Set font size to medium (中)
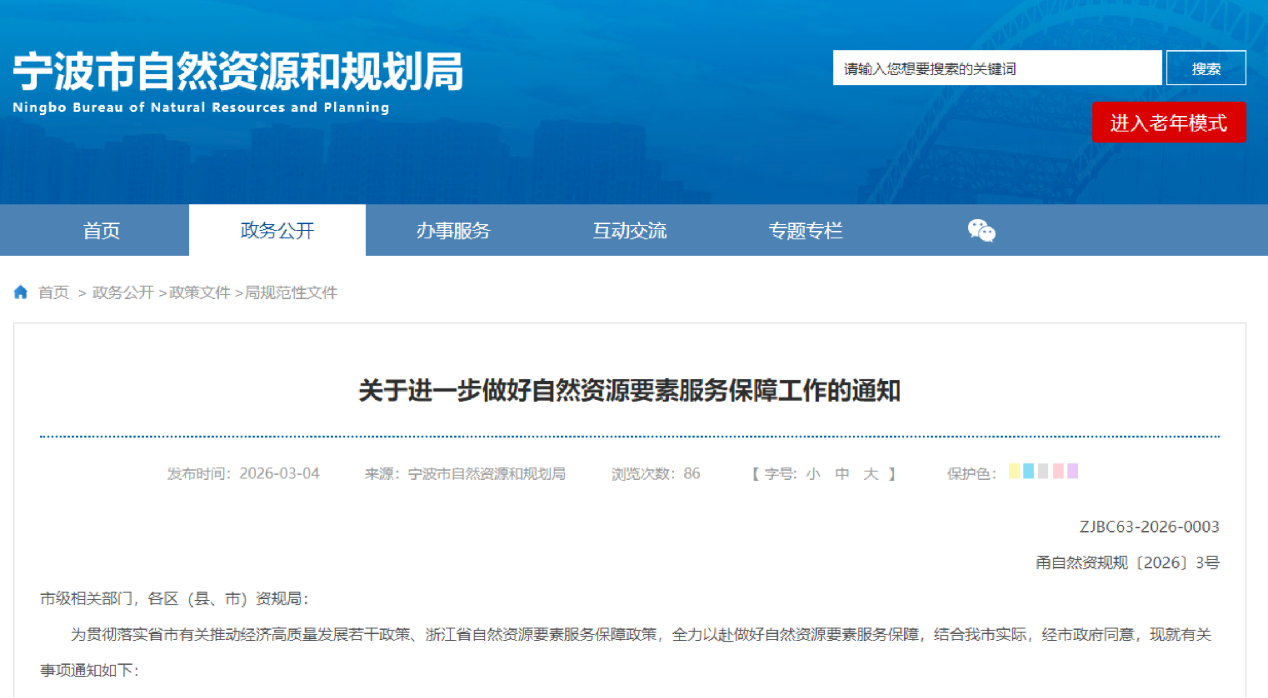Image resolution: width=1268 pixels, height=698 pixels. 842,474
